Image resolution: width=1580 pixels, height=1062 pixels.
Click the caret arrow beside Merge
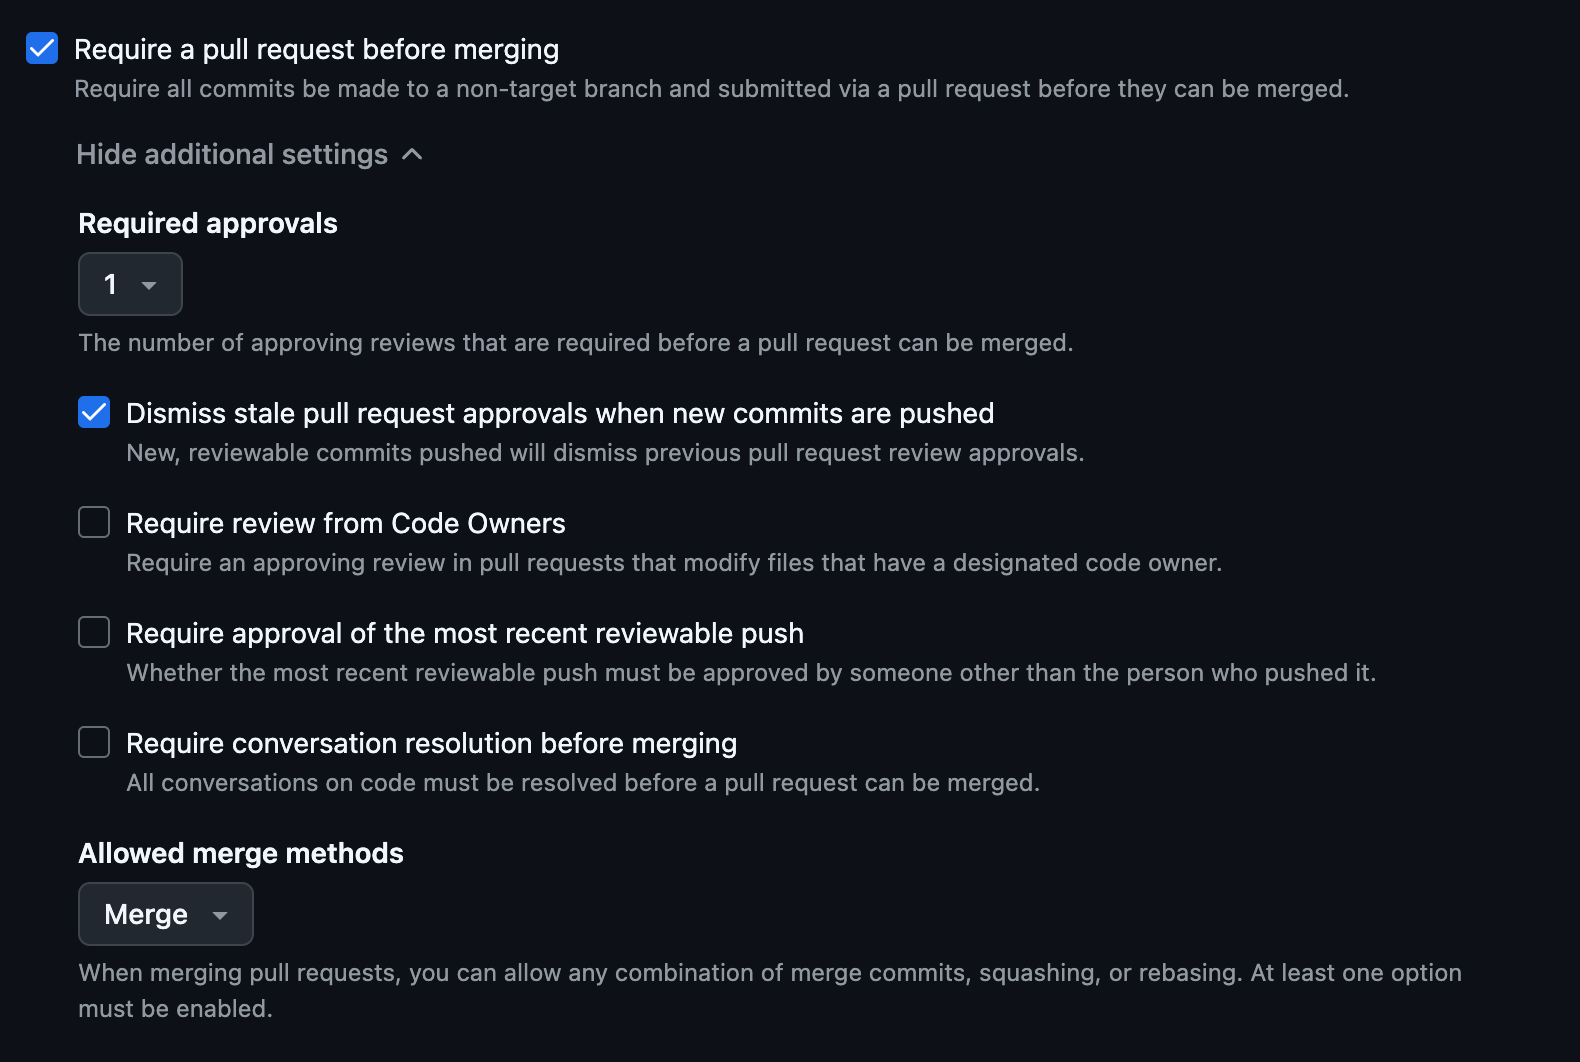(220, 915)
